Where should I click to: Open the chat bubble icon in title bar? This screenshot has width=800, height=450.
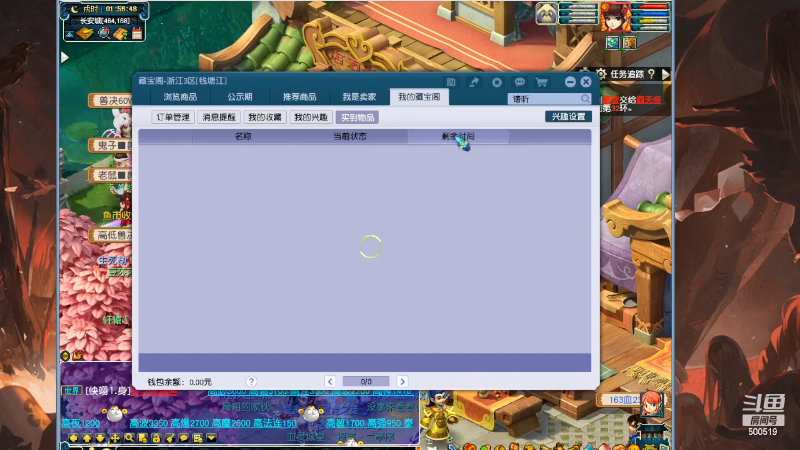(519, 82)
